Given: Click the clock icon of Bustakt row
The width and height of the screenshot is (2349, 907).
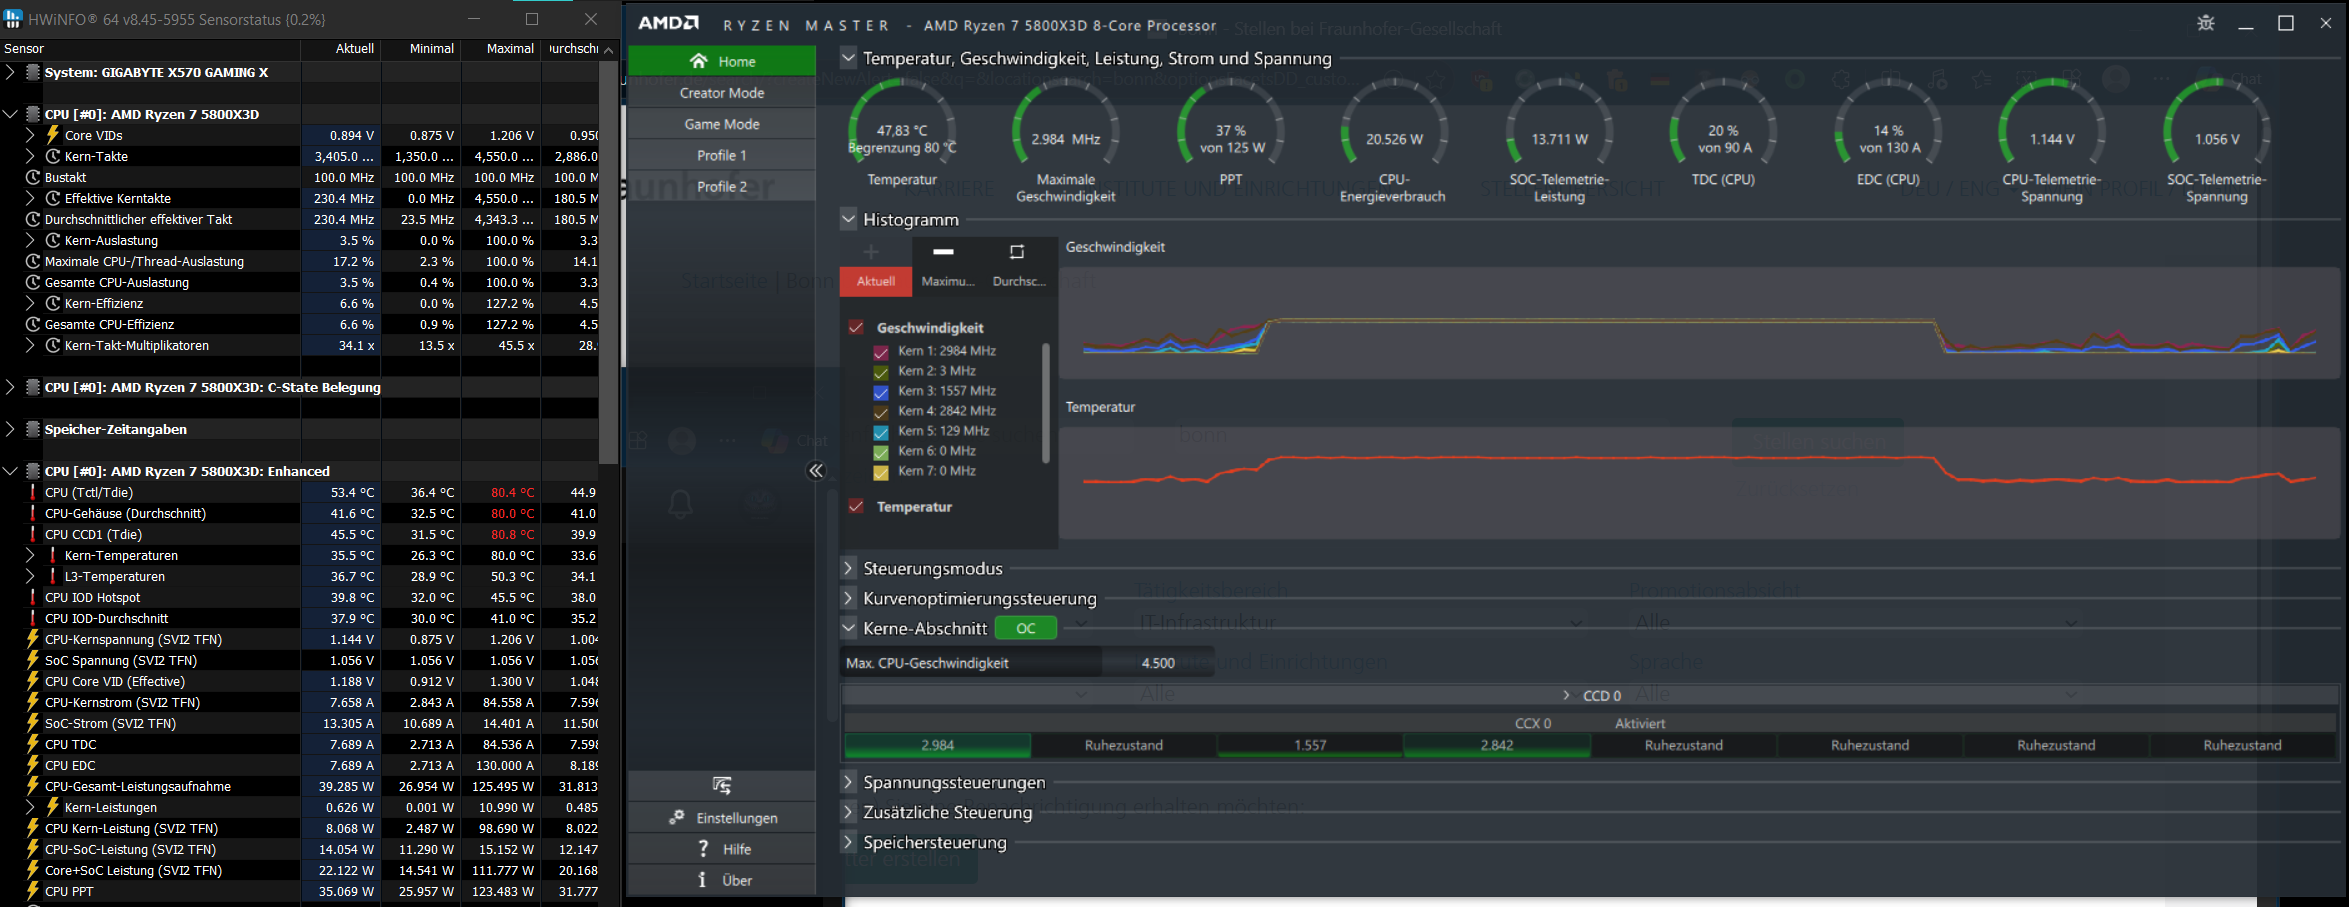Looking at the screenshot, I should (x=33, y=177).
